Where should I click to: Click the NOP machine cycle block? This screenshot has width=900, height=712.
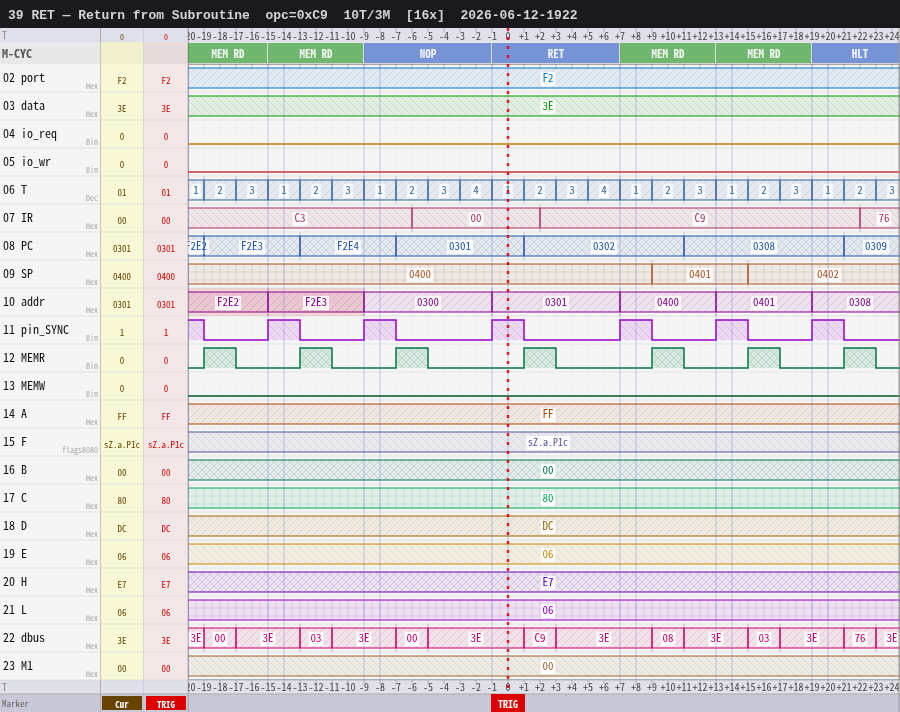(x=428, y=54)
